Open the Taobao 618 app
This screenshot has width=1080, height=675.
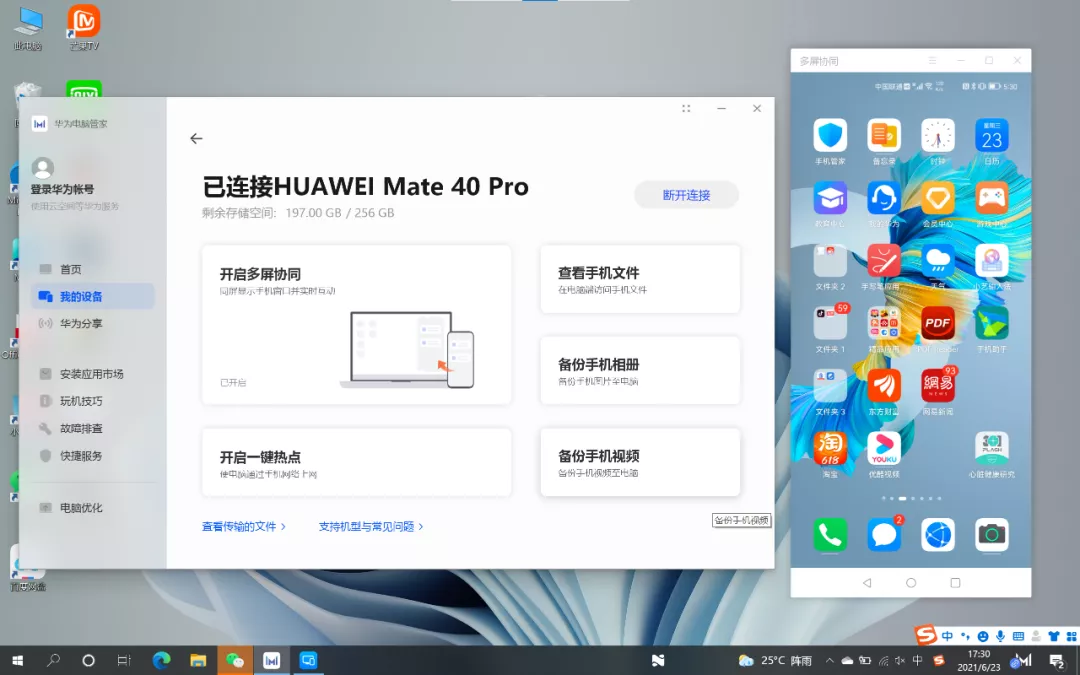(830, 448)
